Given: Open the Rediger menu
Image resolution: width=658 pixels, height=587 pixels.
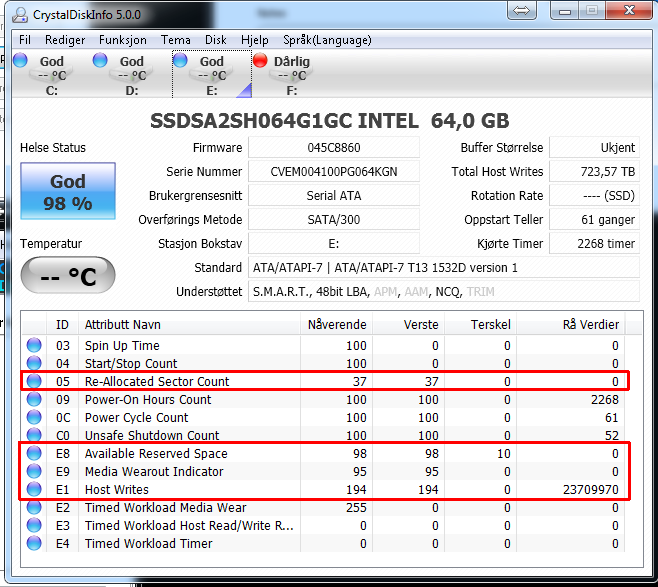Looking at the screenshot, I should point(65,40).
